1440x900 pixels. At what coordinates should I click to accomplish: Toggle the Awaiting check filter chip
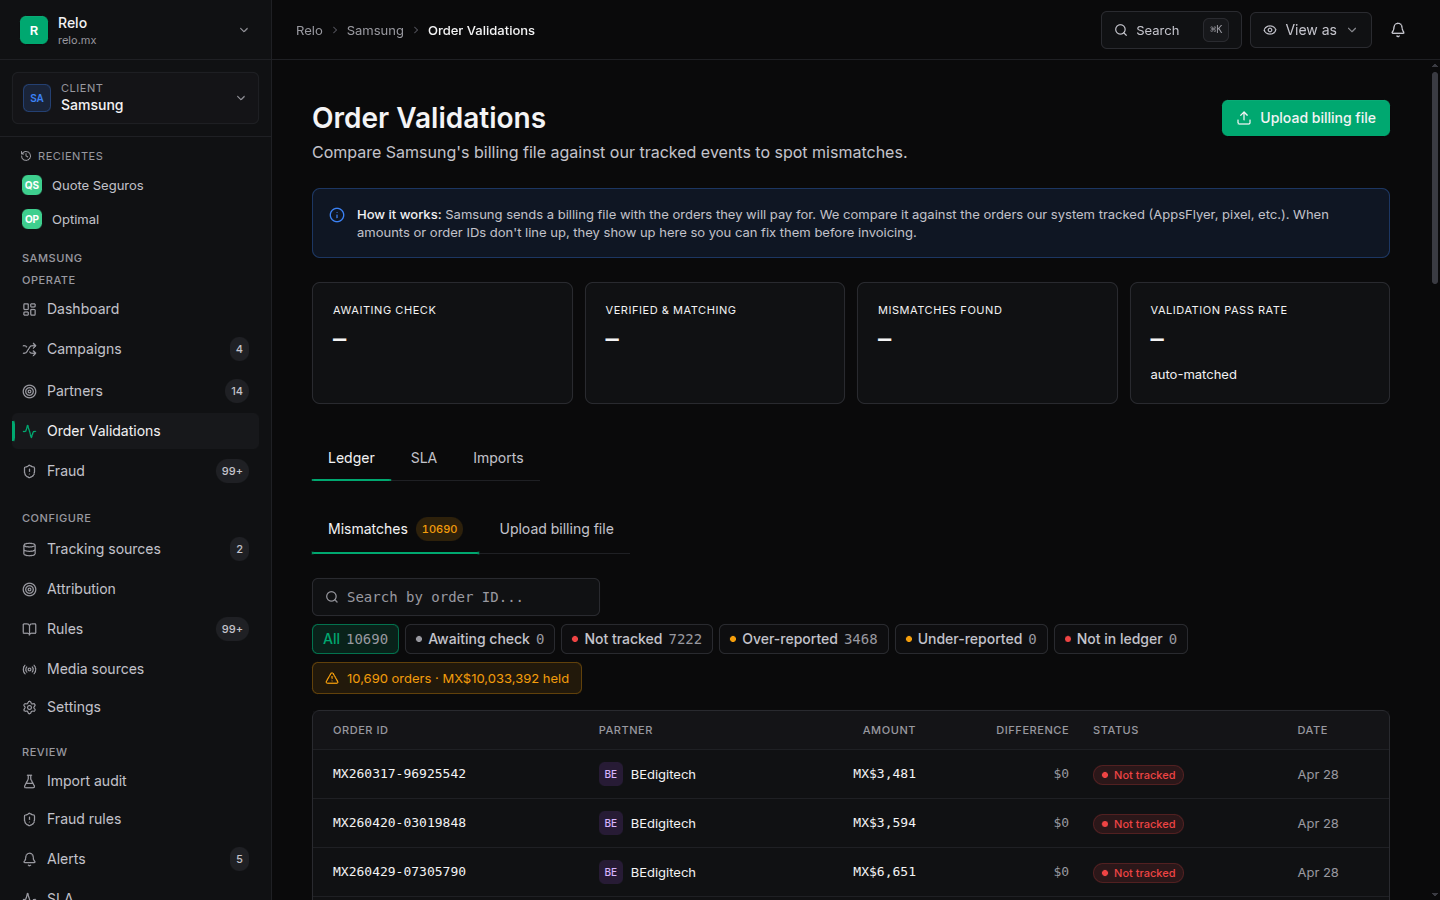[480, 639]
